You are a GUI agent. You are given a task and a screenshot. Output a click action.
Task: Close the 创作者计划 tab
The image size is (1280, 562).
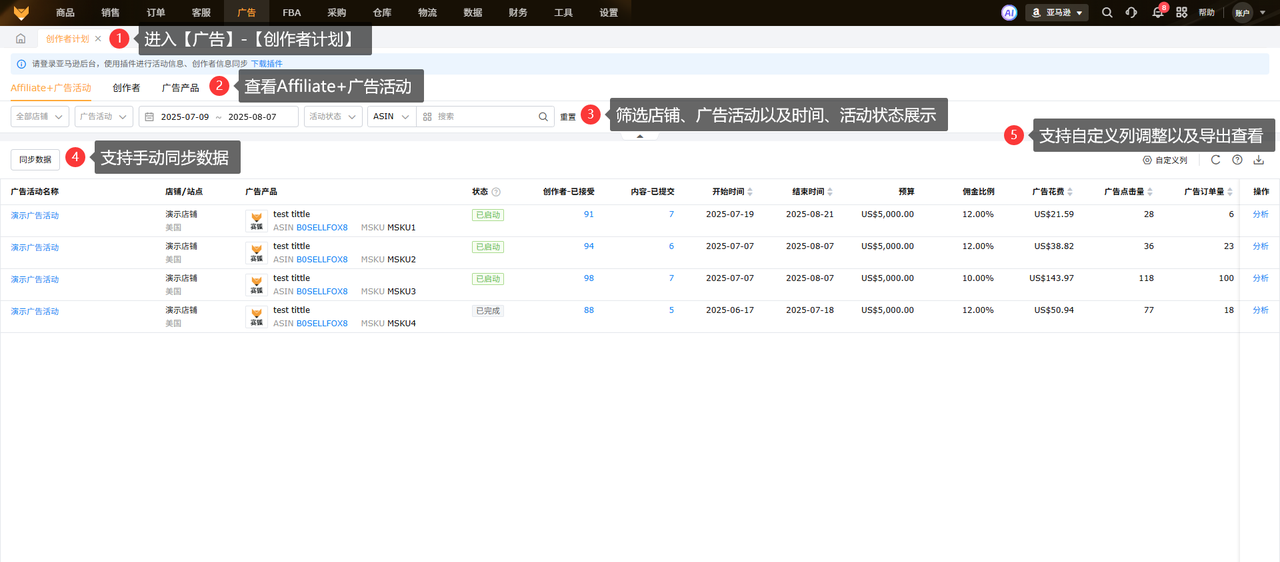[x=98, y=39]
